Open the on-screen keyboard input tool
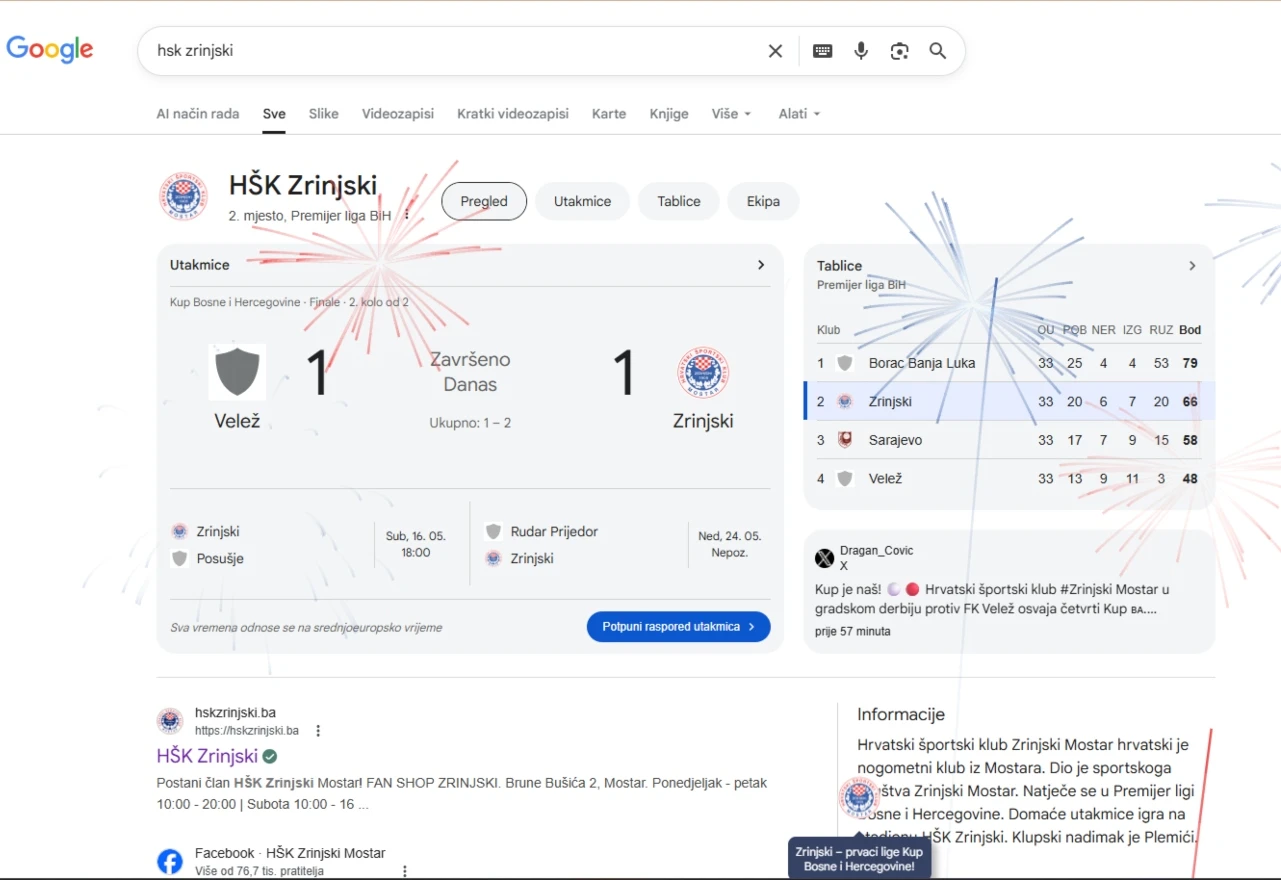This screenshot has height=880, width=1281. pos(823,51)
